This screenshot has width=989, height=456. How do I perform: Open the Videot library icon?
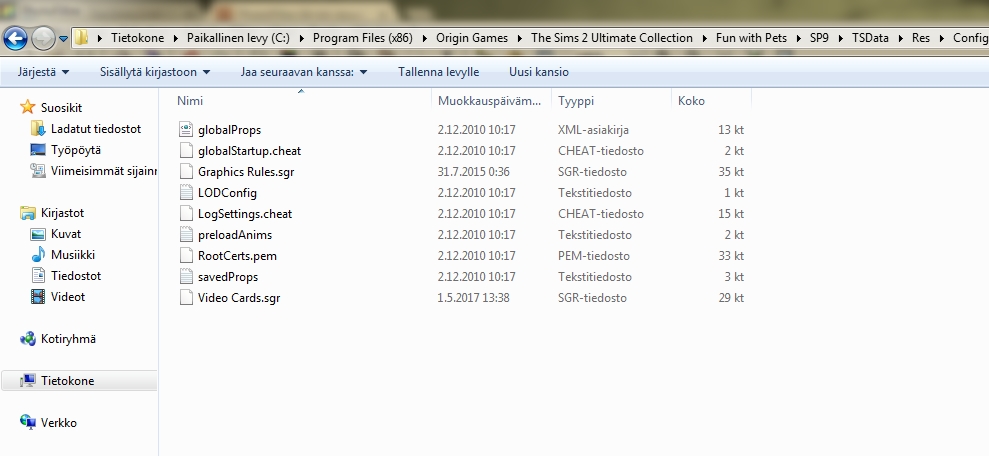pos(38,297)
